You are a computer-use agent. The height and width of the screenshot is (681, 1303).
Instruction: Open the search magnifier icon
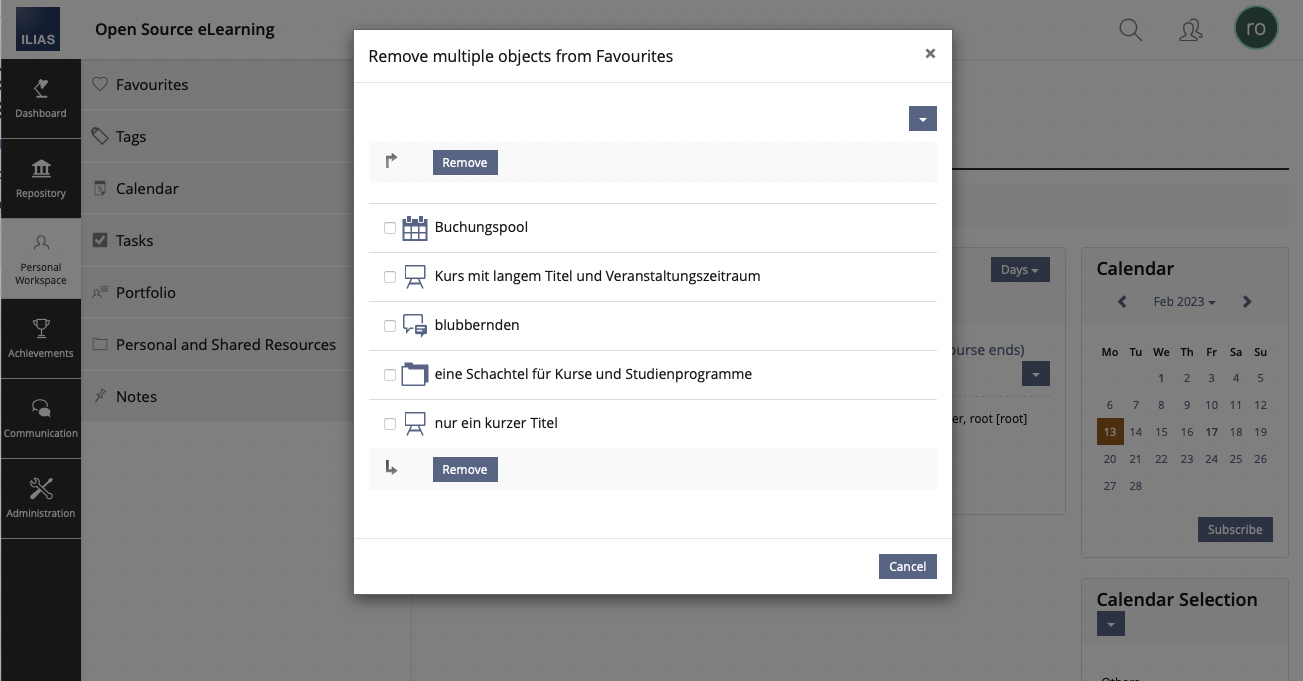pyautogui.click(x=1130, y=30)
